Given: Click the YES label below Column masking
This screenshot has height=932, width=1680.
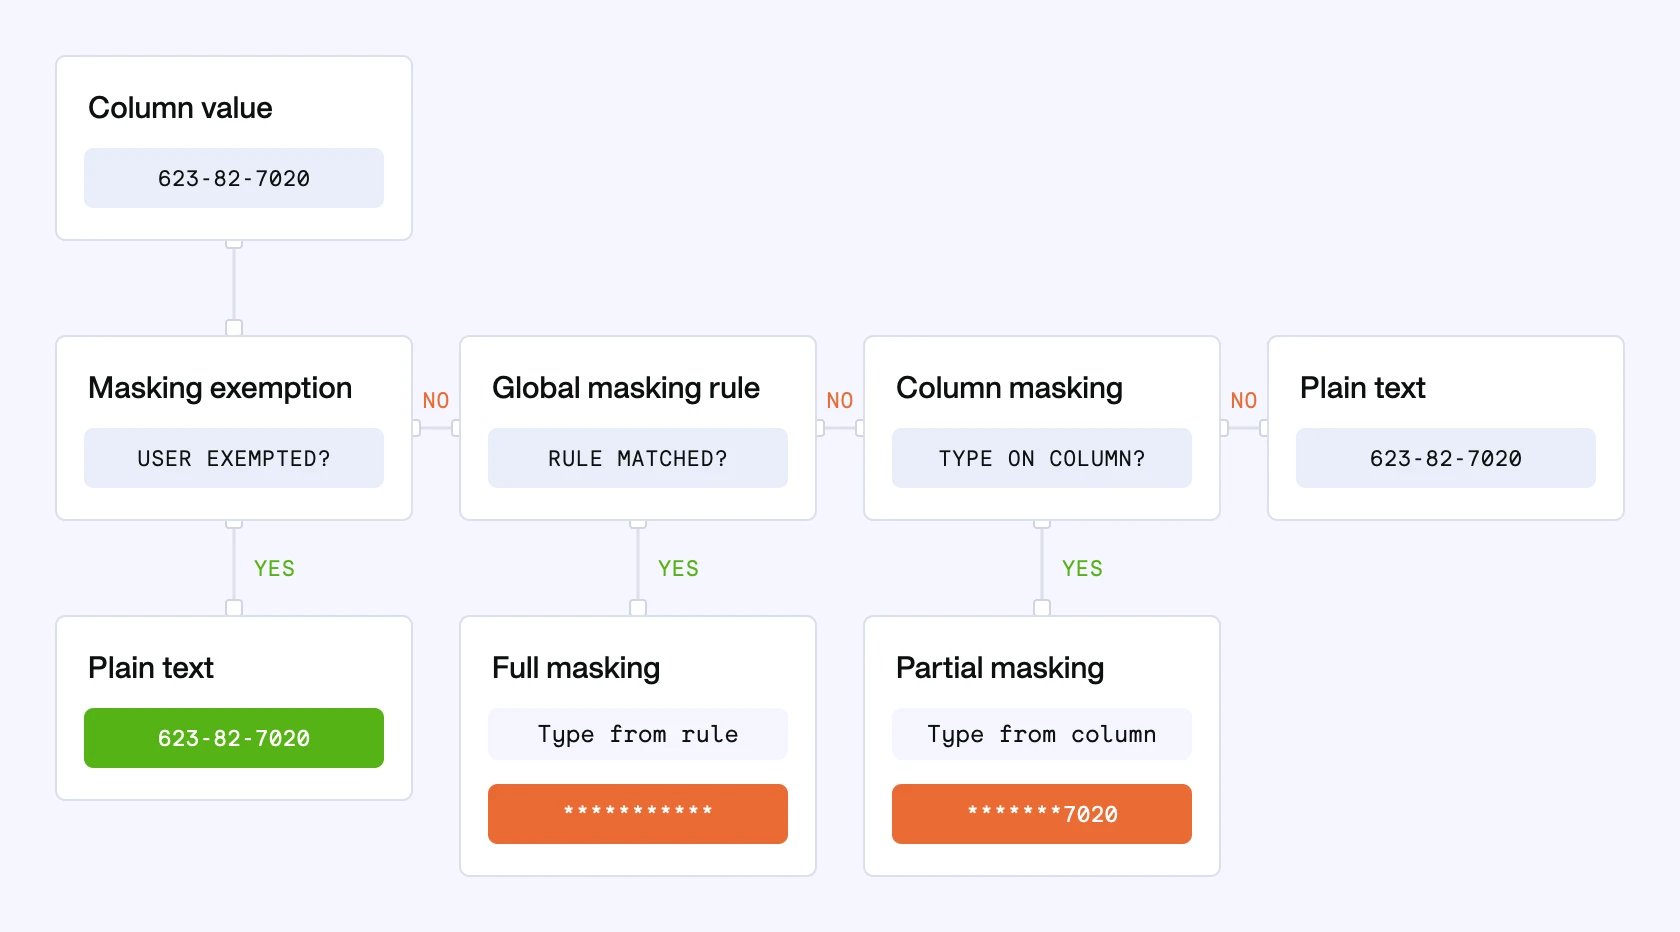Looking at the screenshot, I should coord(1082,568).
